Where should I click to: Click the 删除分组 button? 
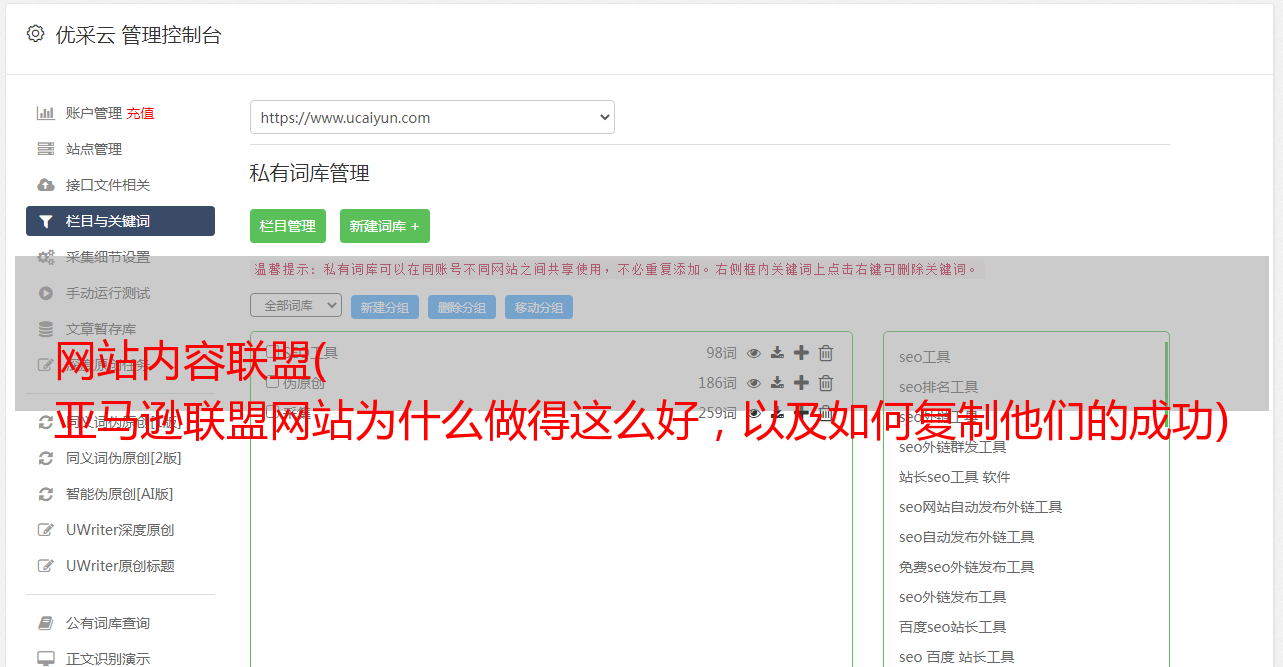(x=462, y=307)
